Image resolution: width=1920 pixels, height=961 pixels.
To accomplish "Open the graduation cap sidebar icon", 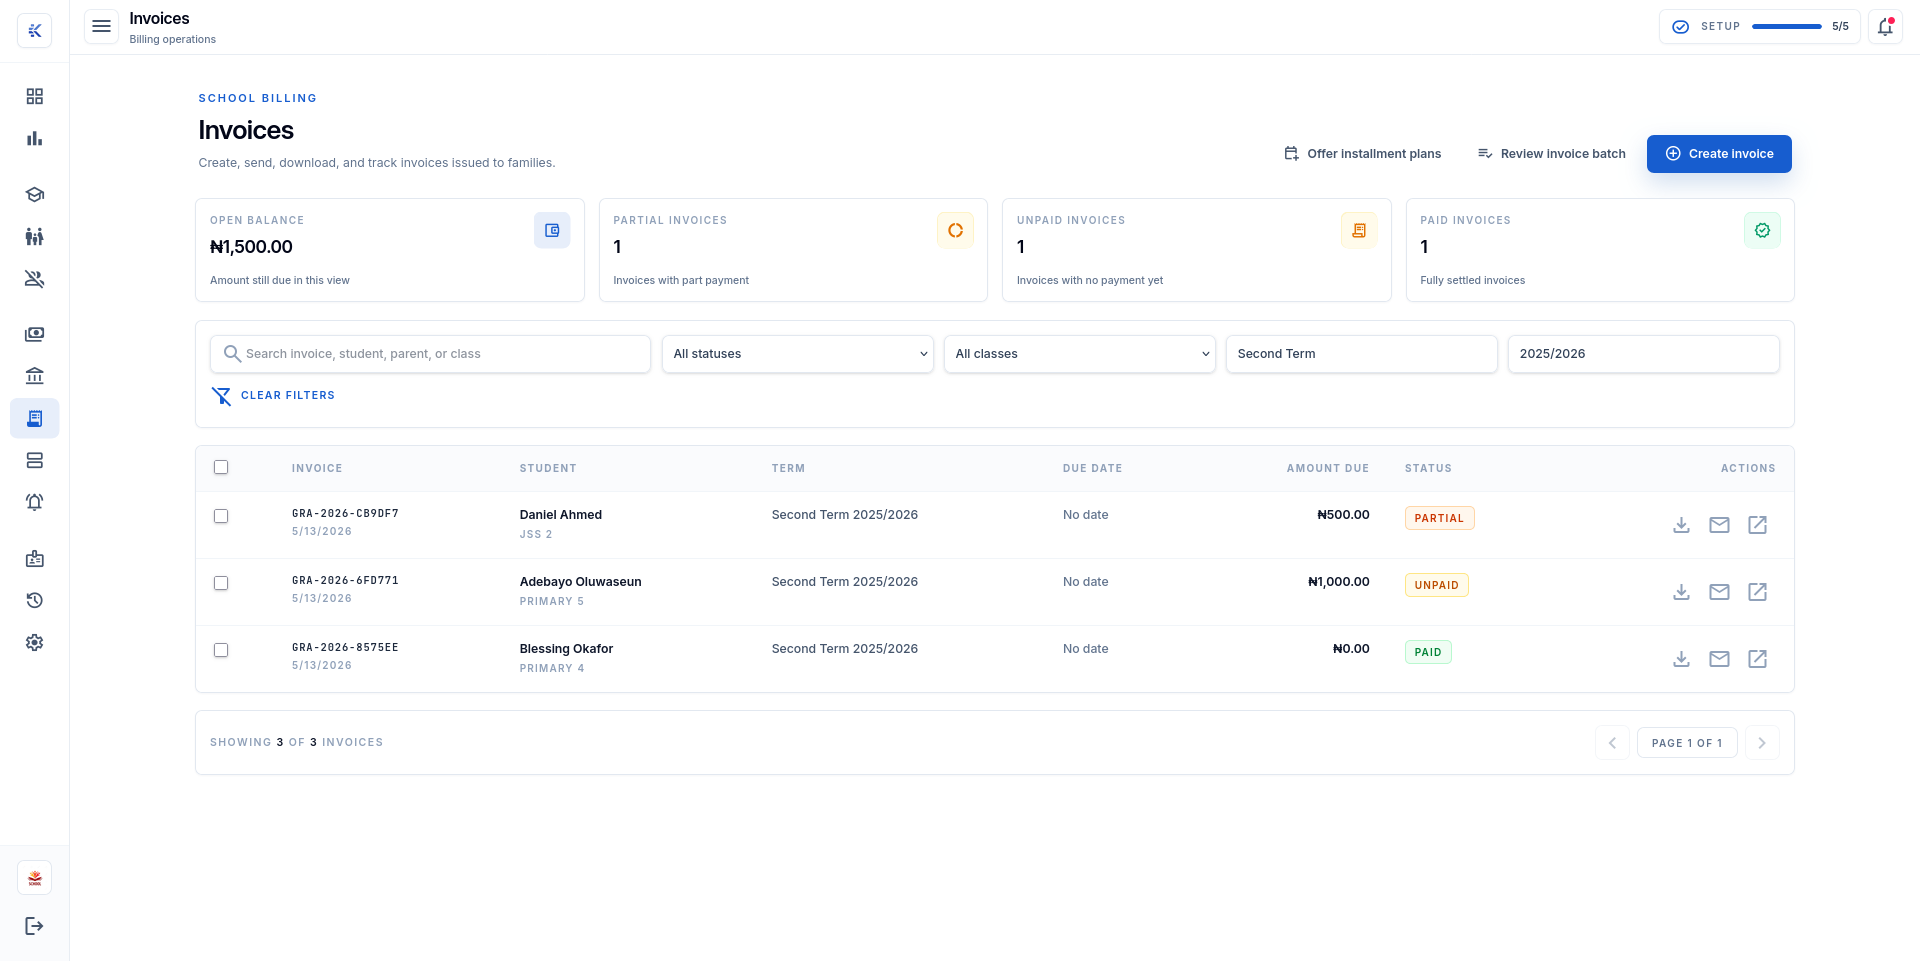I will click(34, 195).
